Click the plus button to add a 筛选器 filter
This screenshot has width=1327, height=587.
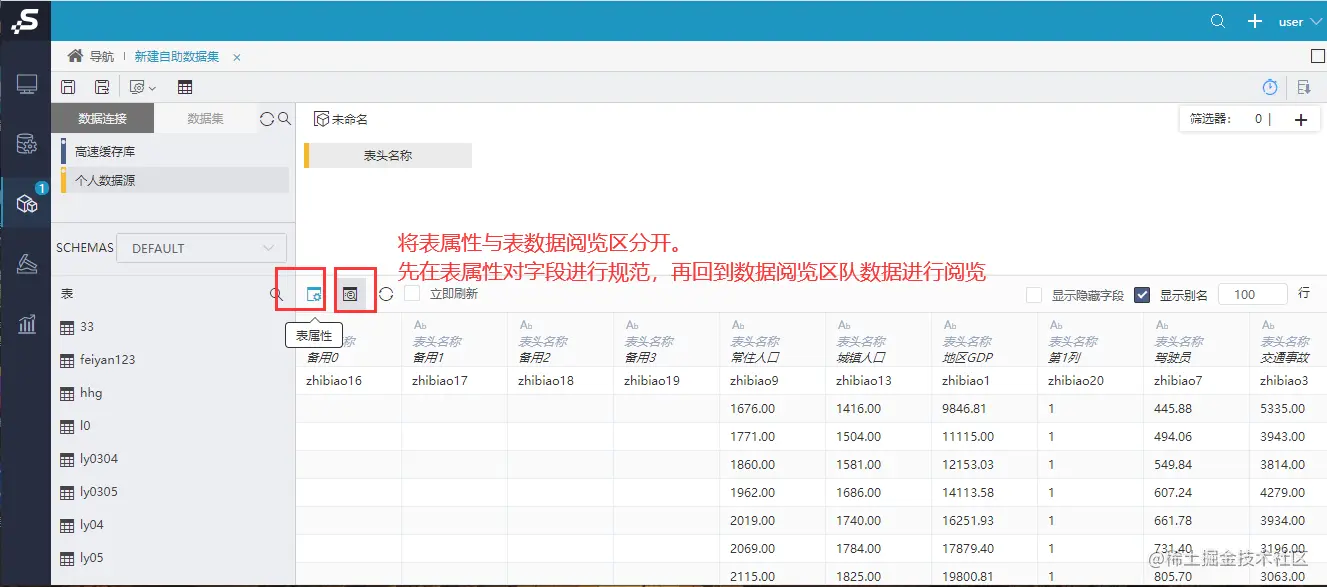[1300, 118]
